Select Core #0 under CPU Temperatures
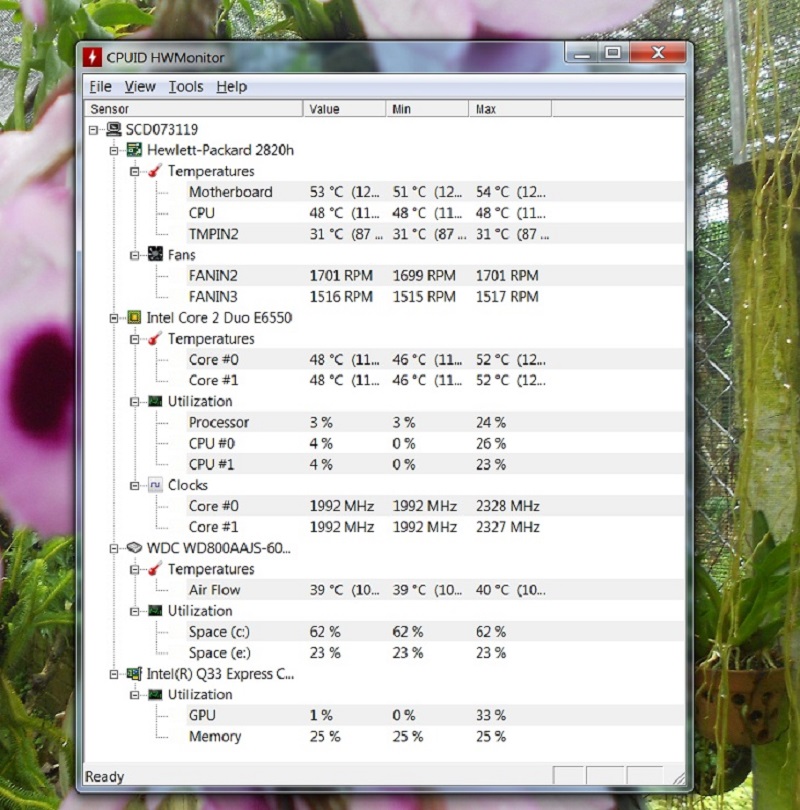This screenshot has height=810, width=800. click(435, 359)
